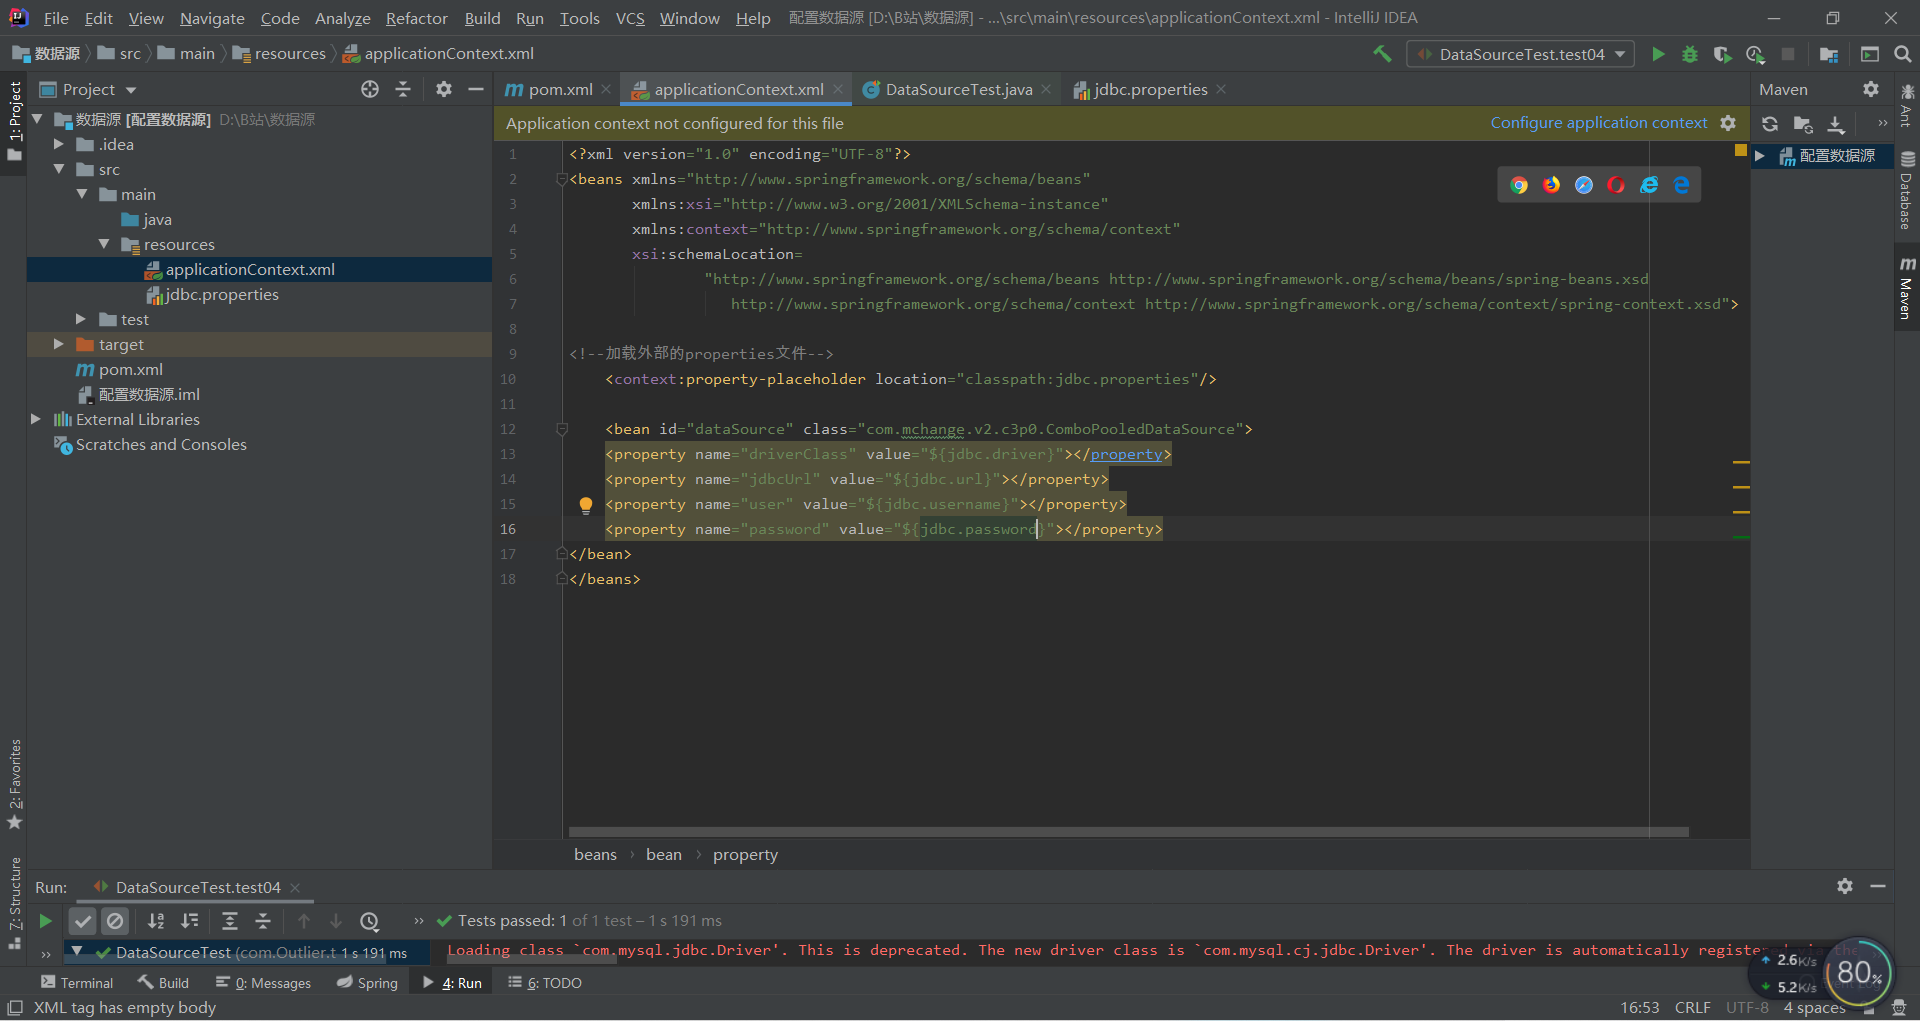Click the editor horizontal scrollbar
This screenshot has height=1021, width=1920.
tap(1128, 831)
